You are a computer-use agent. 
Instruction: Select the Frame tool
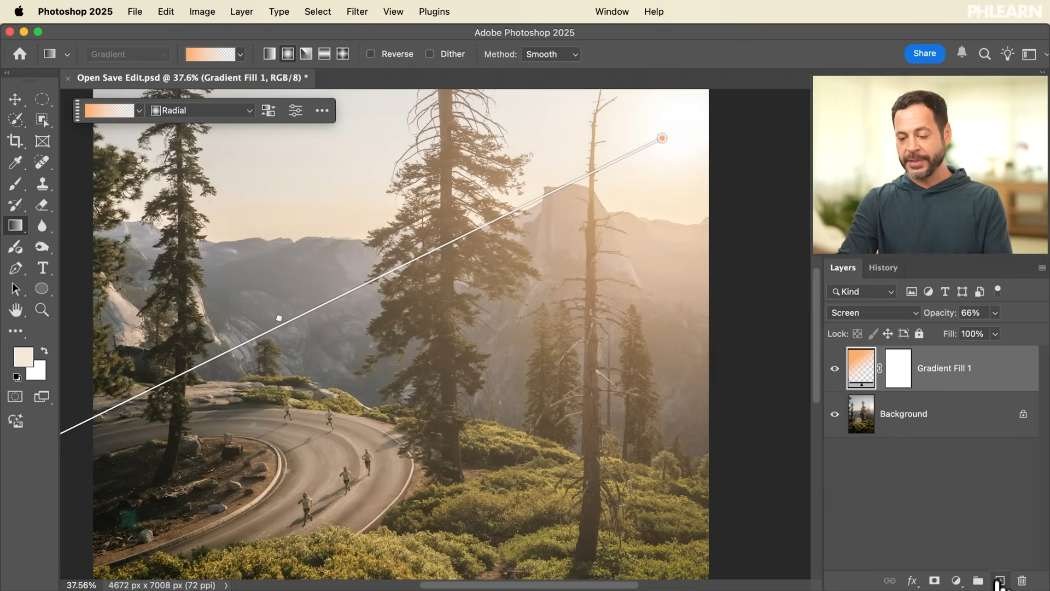pos(42,141)
